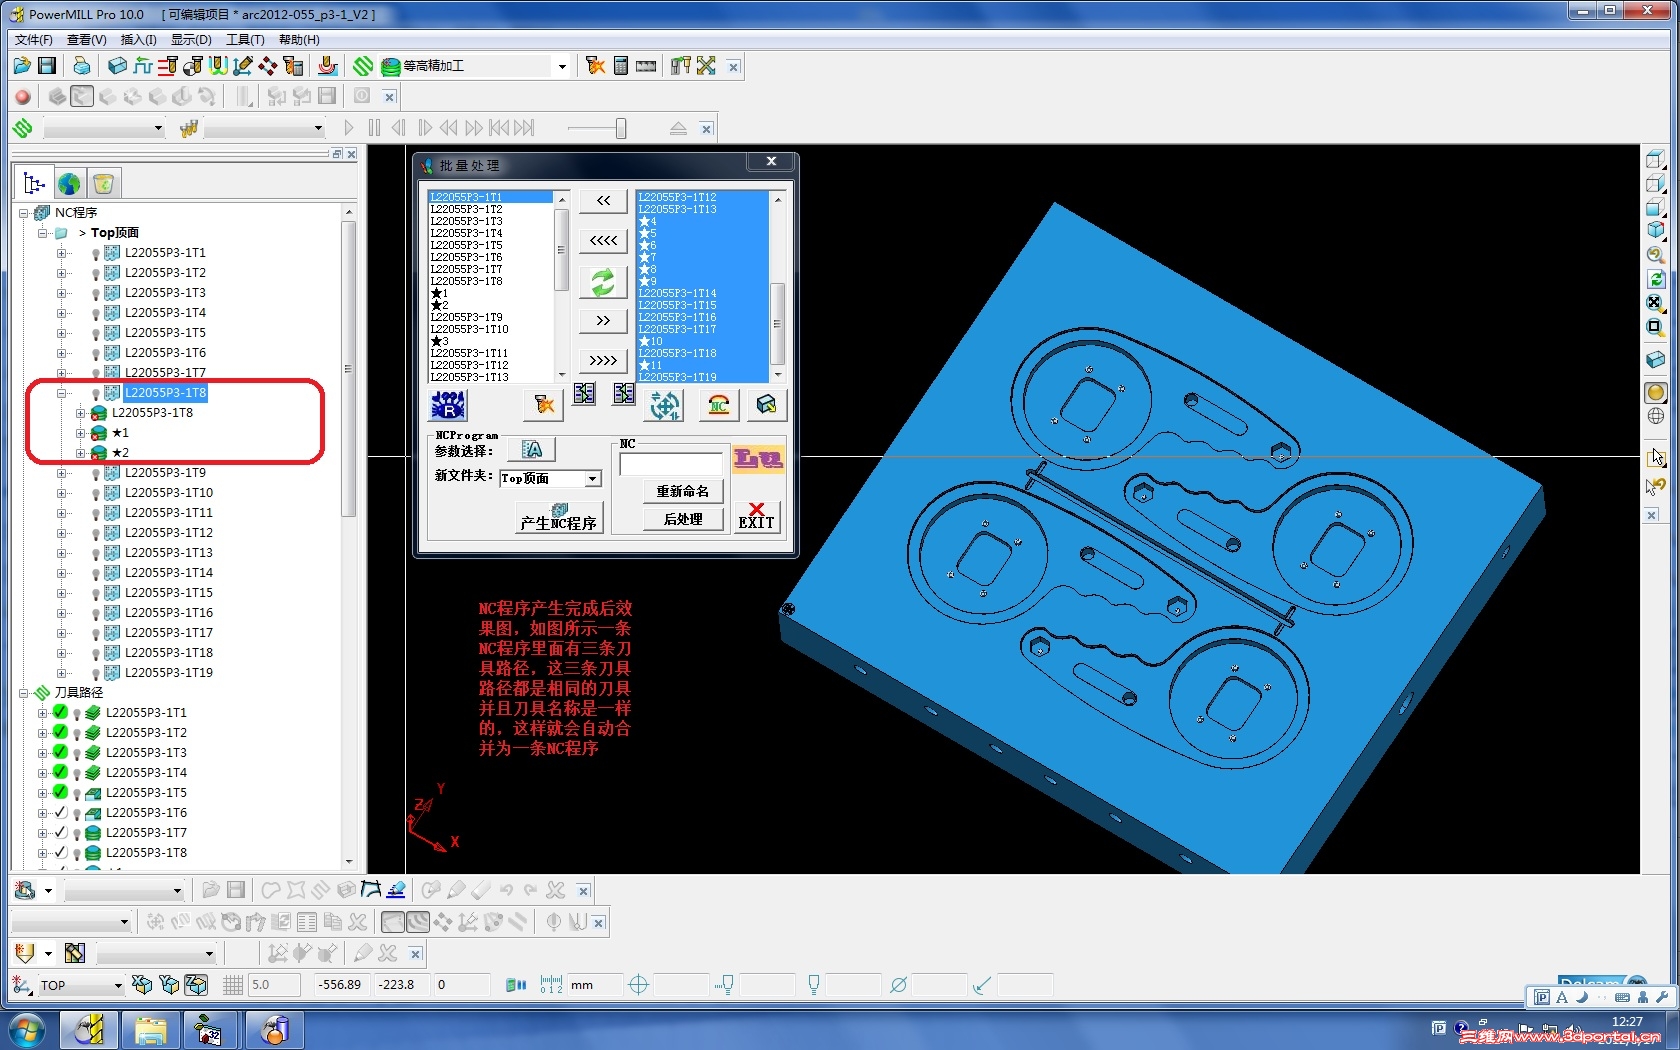Click the simulation play button
The width and height of the screenshot is (1680, 1050).
point(348,128)
